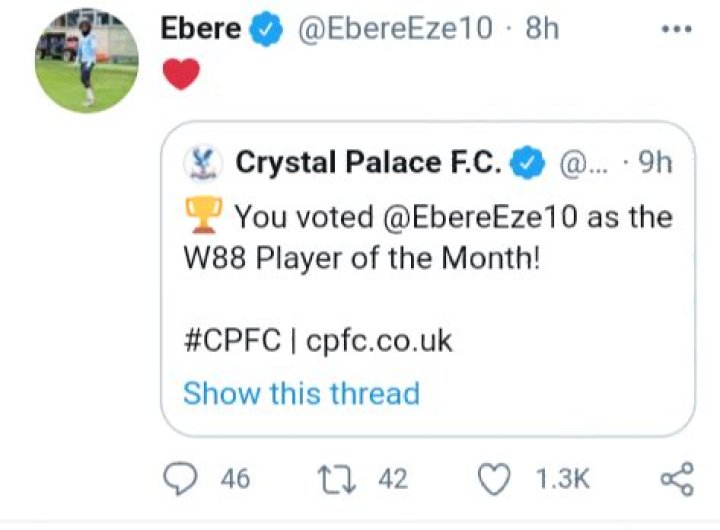Open the Crystal Palace F.C. account name
The width and height of the screenshot is (720, 530).
click(x=368, y=163)
